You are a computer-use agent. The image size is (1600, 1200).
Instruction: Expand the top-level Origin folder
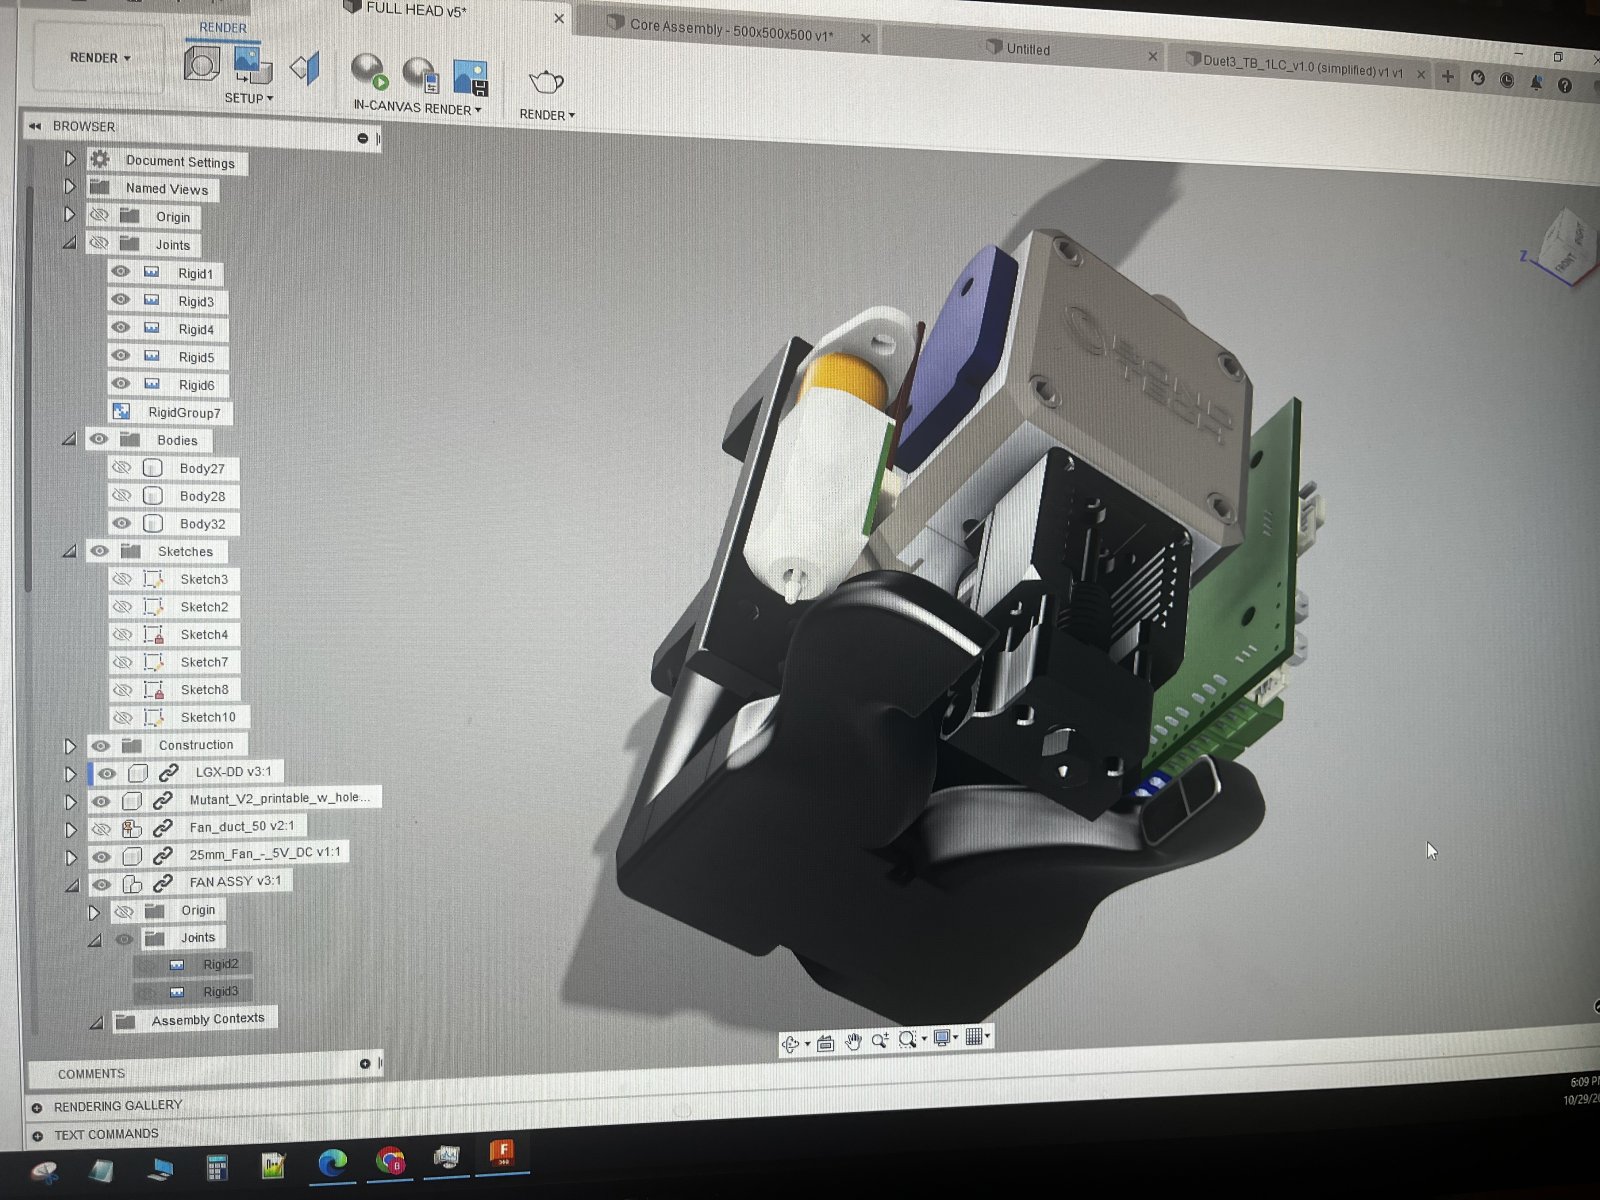(x=70, y=214)
